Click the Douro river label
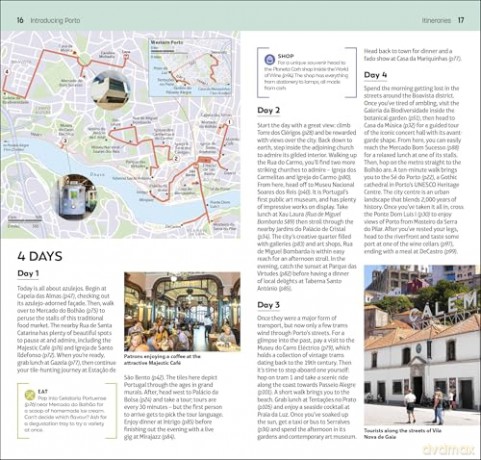Viewport: 481px width, 460px height. click(x=97, y=174)
